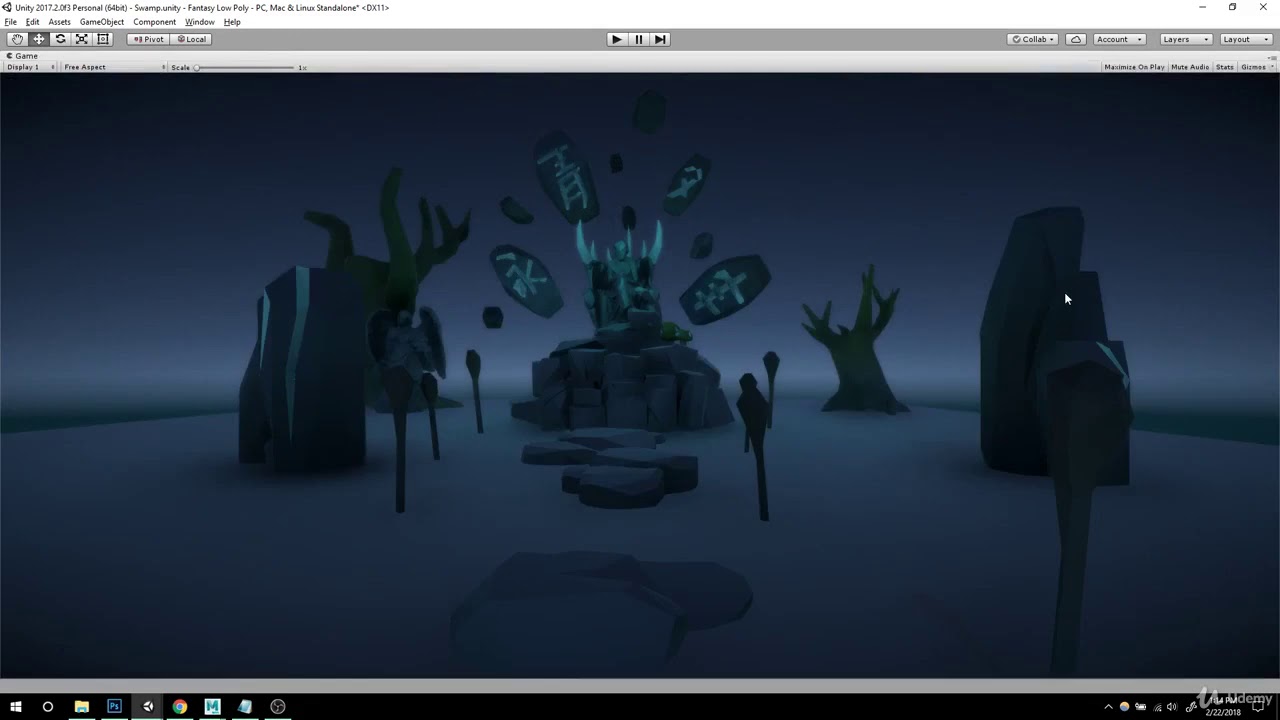1280x720 pixels.
Task: Open Game view panel options menu
Action: point(1273,56)
